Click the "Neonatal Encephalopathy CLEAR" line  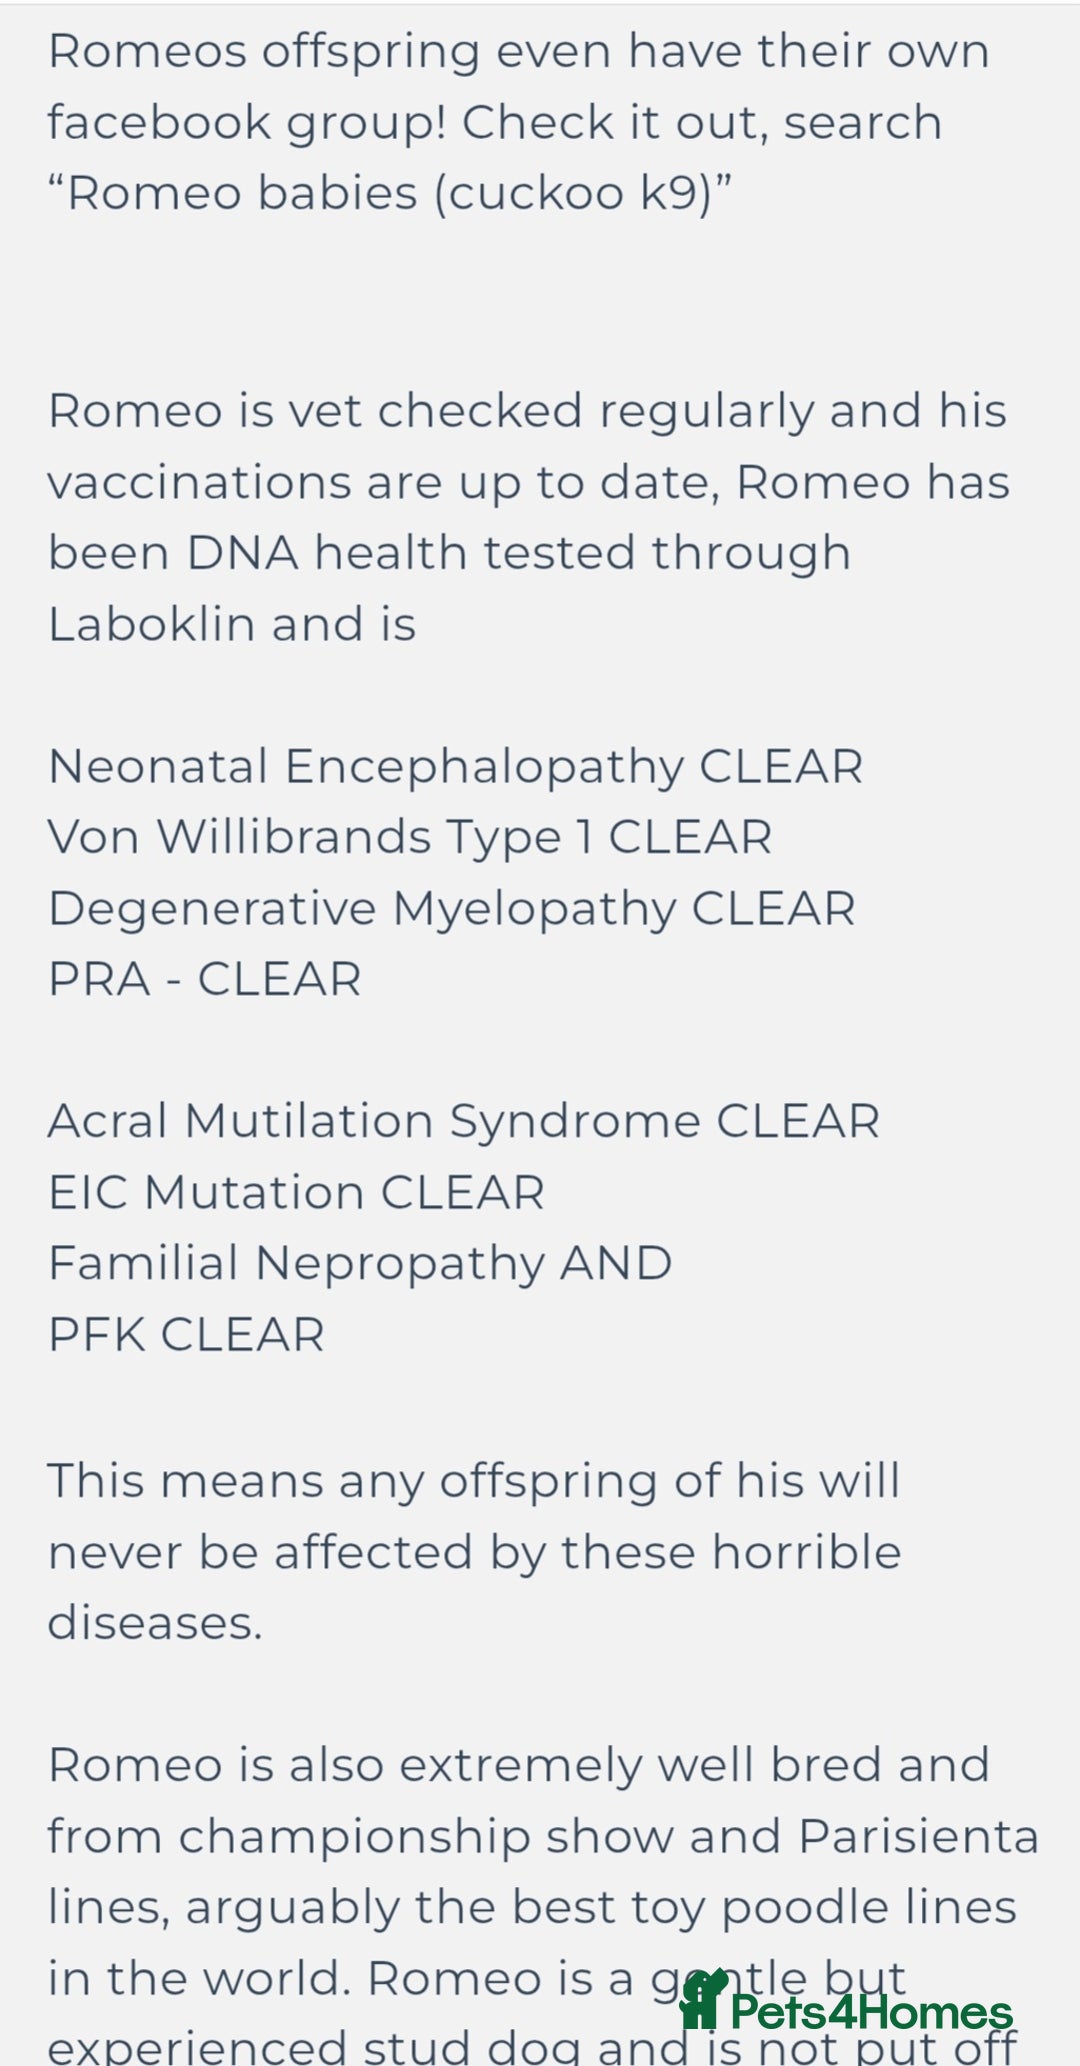tap(455, 767)
